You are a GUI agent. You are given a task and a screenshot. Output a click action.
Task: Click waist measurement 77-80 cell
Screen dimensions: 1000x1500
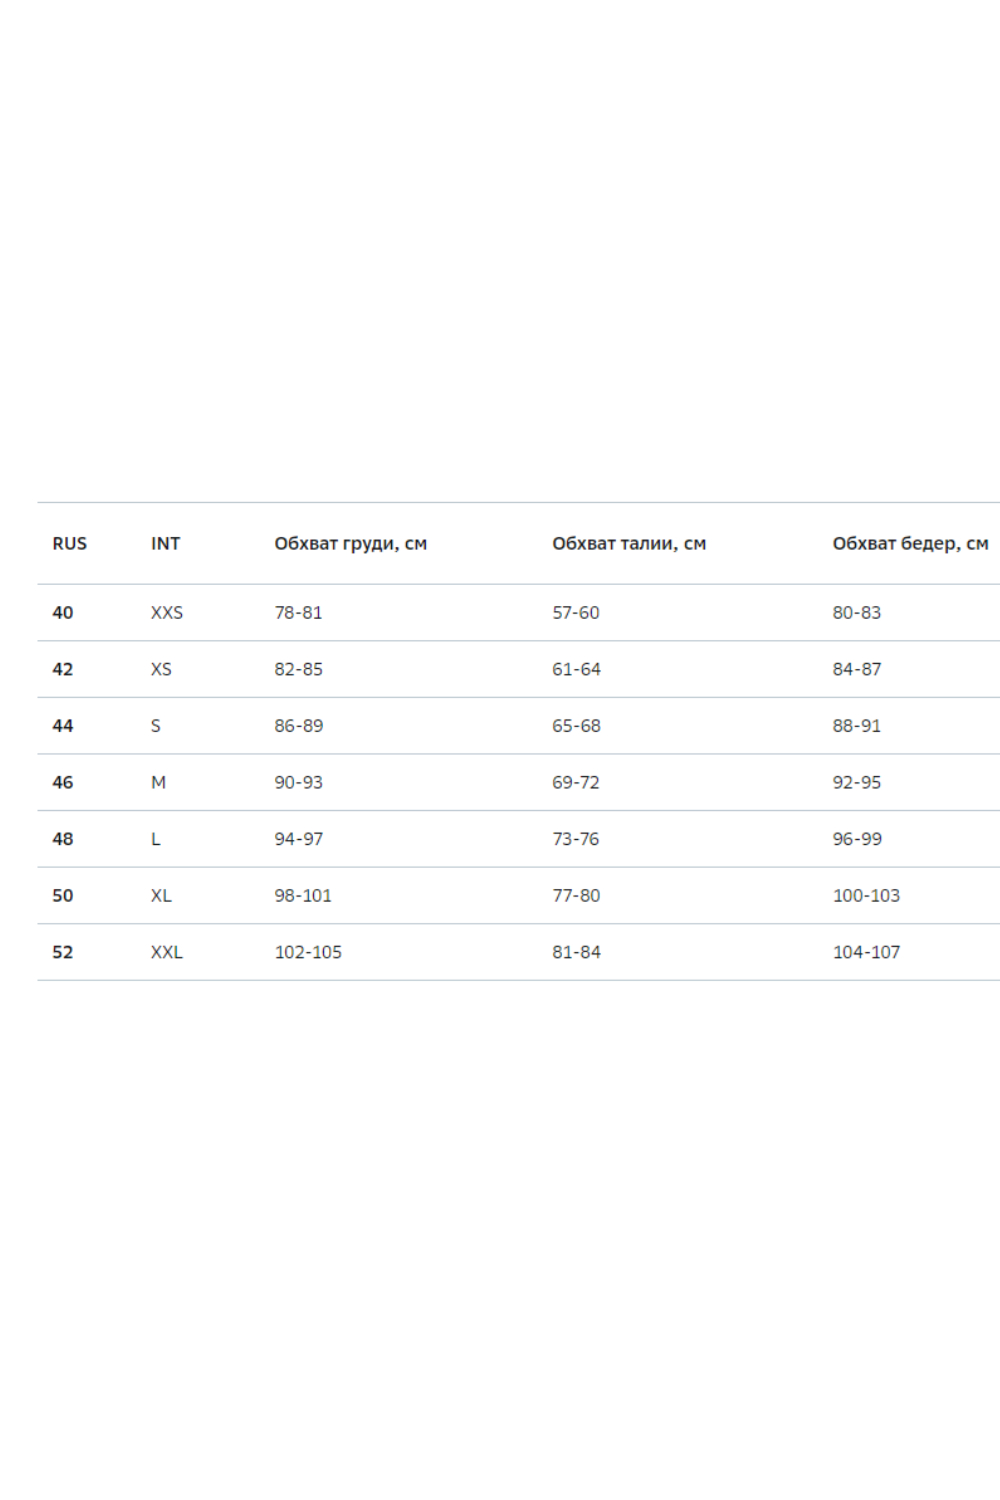pyautogui.click(x=577, y=896)
